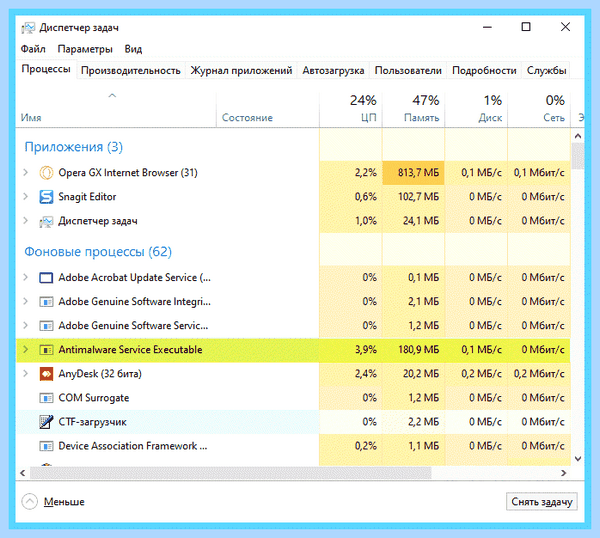The image size is (600, 538).
Task: Click the 3,9% CPU cell
Action: click(351, 350)
